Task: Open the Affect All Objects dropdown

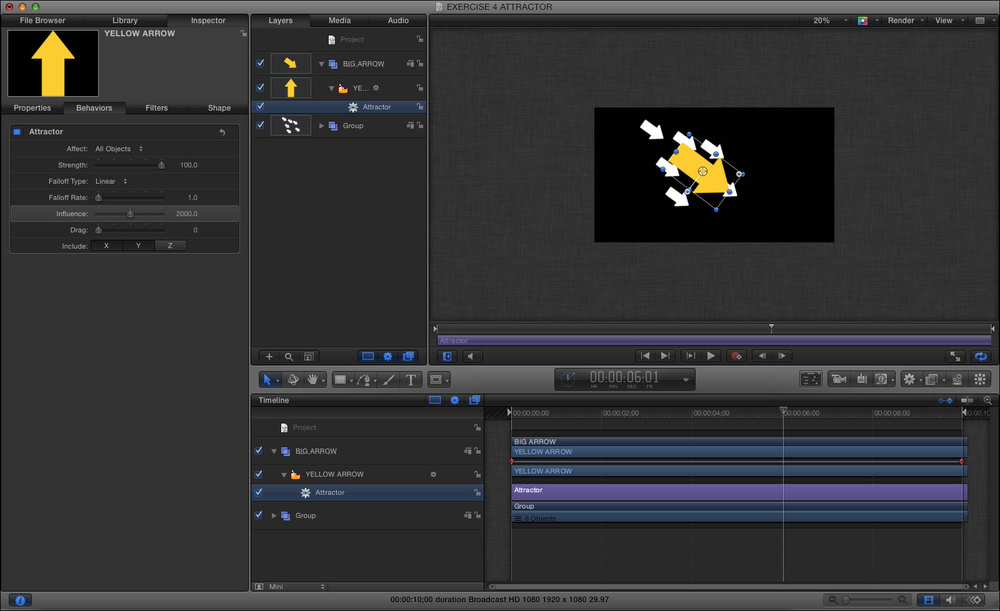Action: 119,149
